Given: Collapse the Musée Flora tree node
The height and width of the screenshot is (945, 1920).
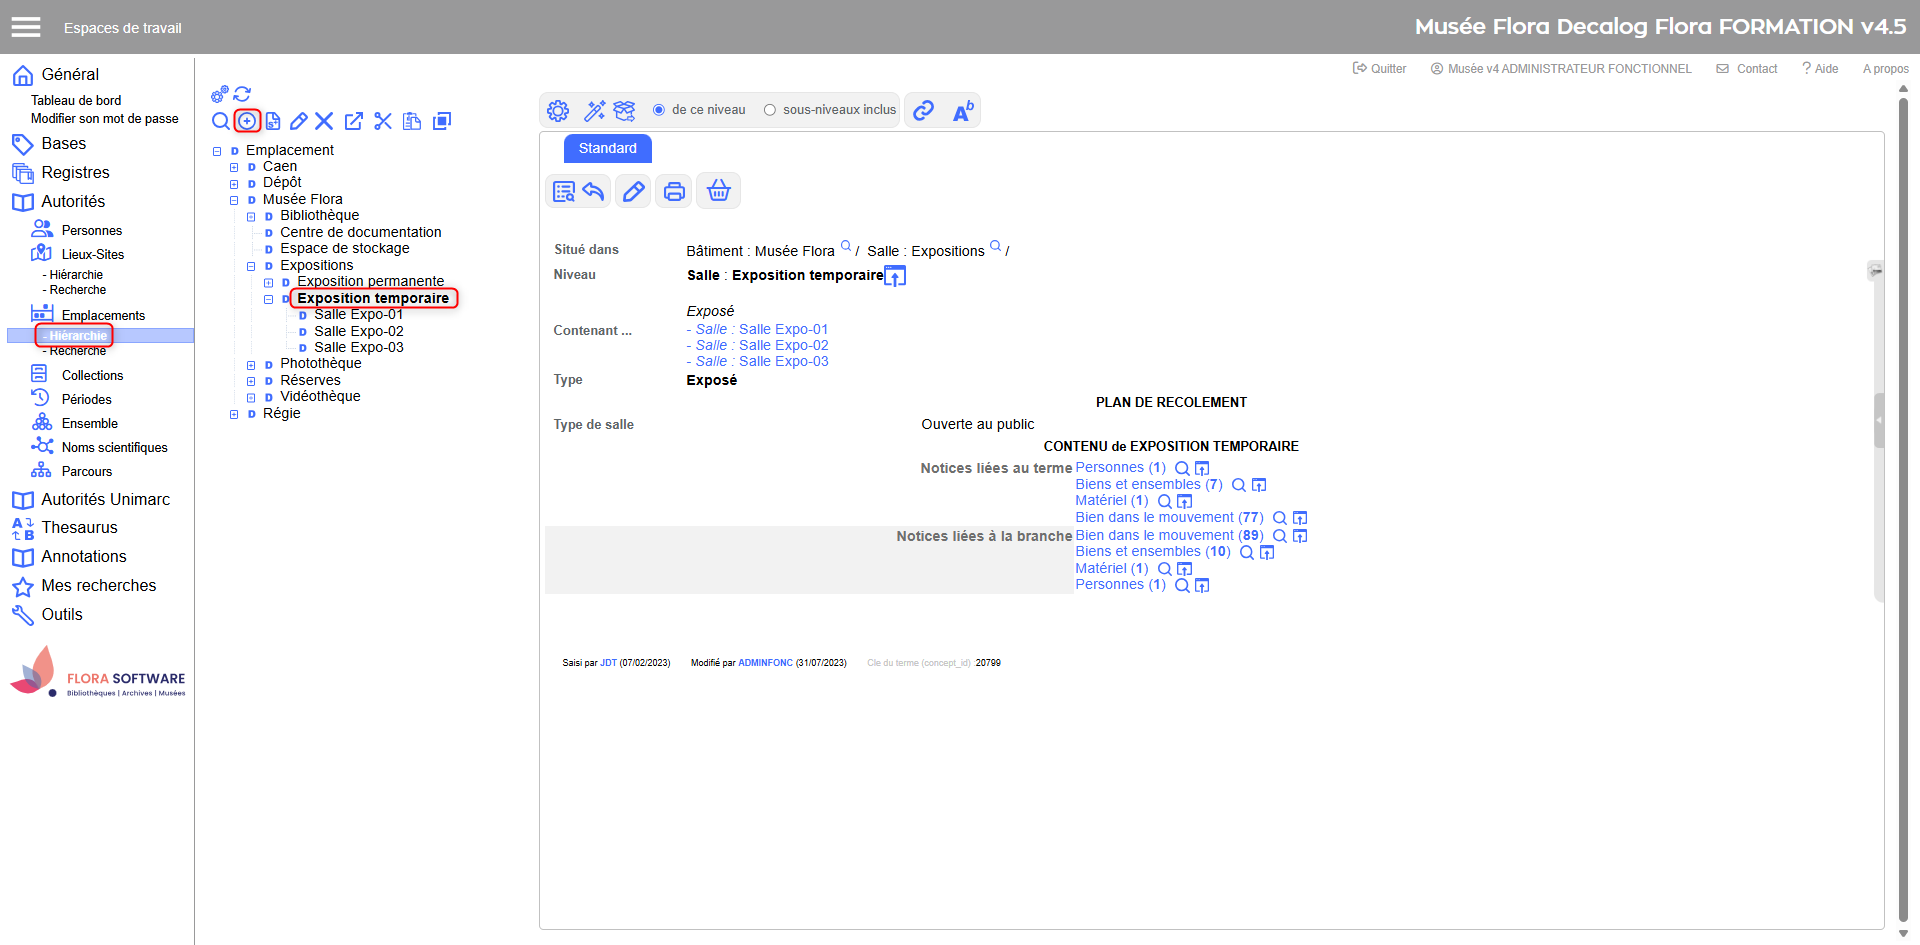Looking at the screenshot, I should point(234,200).
